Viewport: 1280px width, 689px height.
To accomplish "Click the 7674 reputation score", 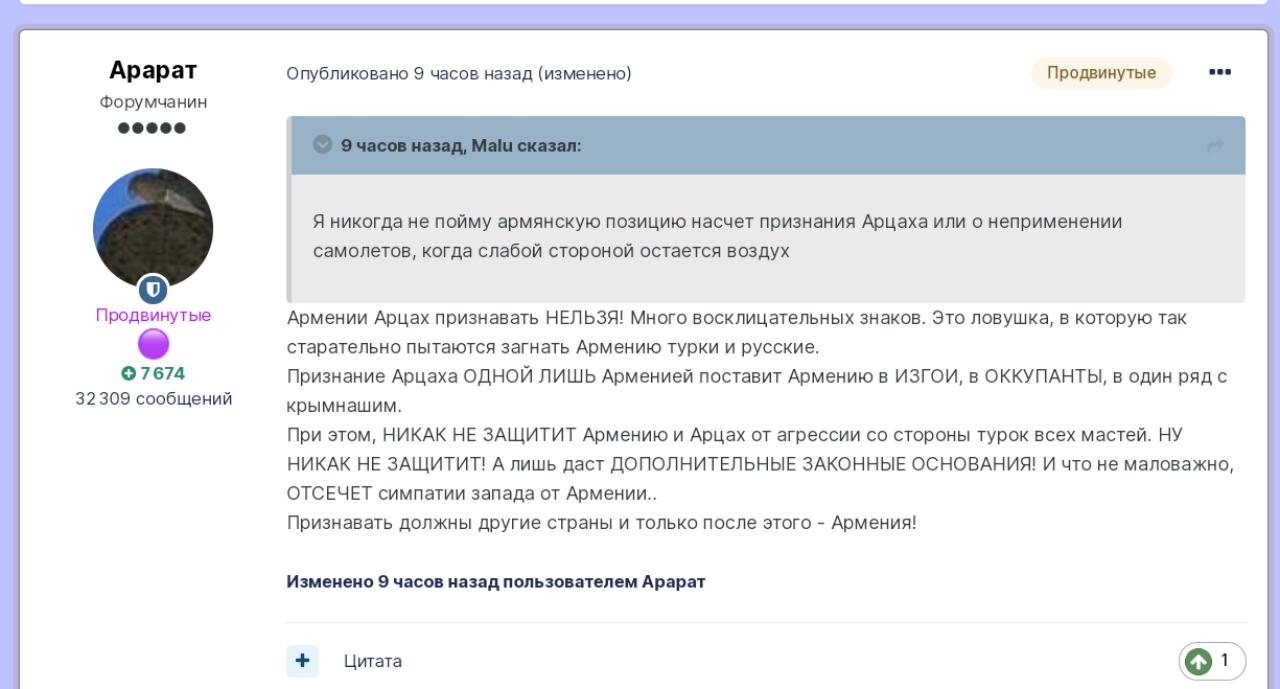I will pyautogui.click(x=162, y=374).
